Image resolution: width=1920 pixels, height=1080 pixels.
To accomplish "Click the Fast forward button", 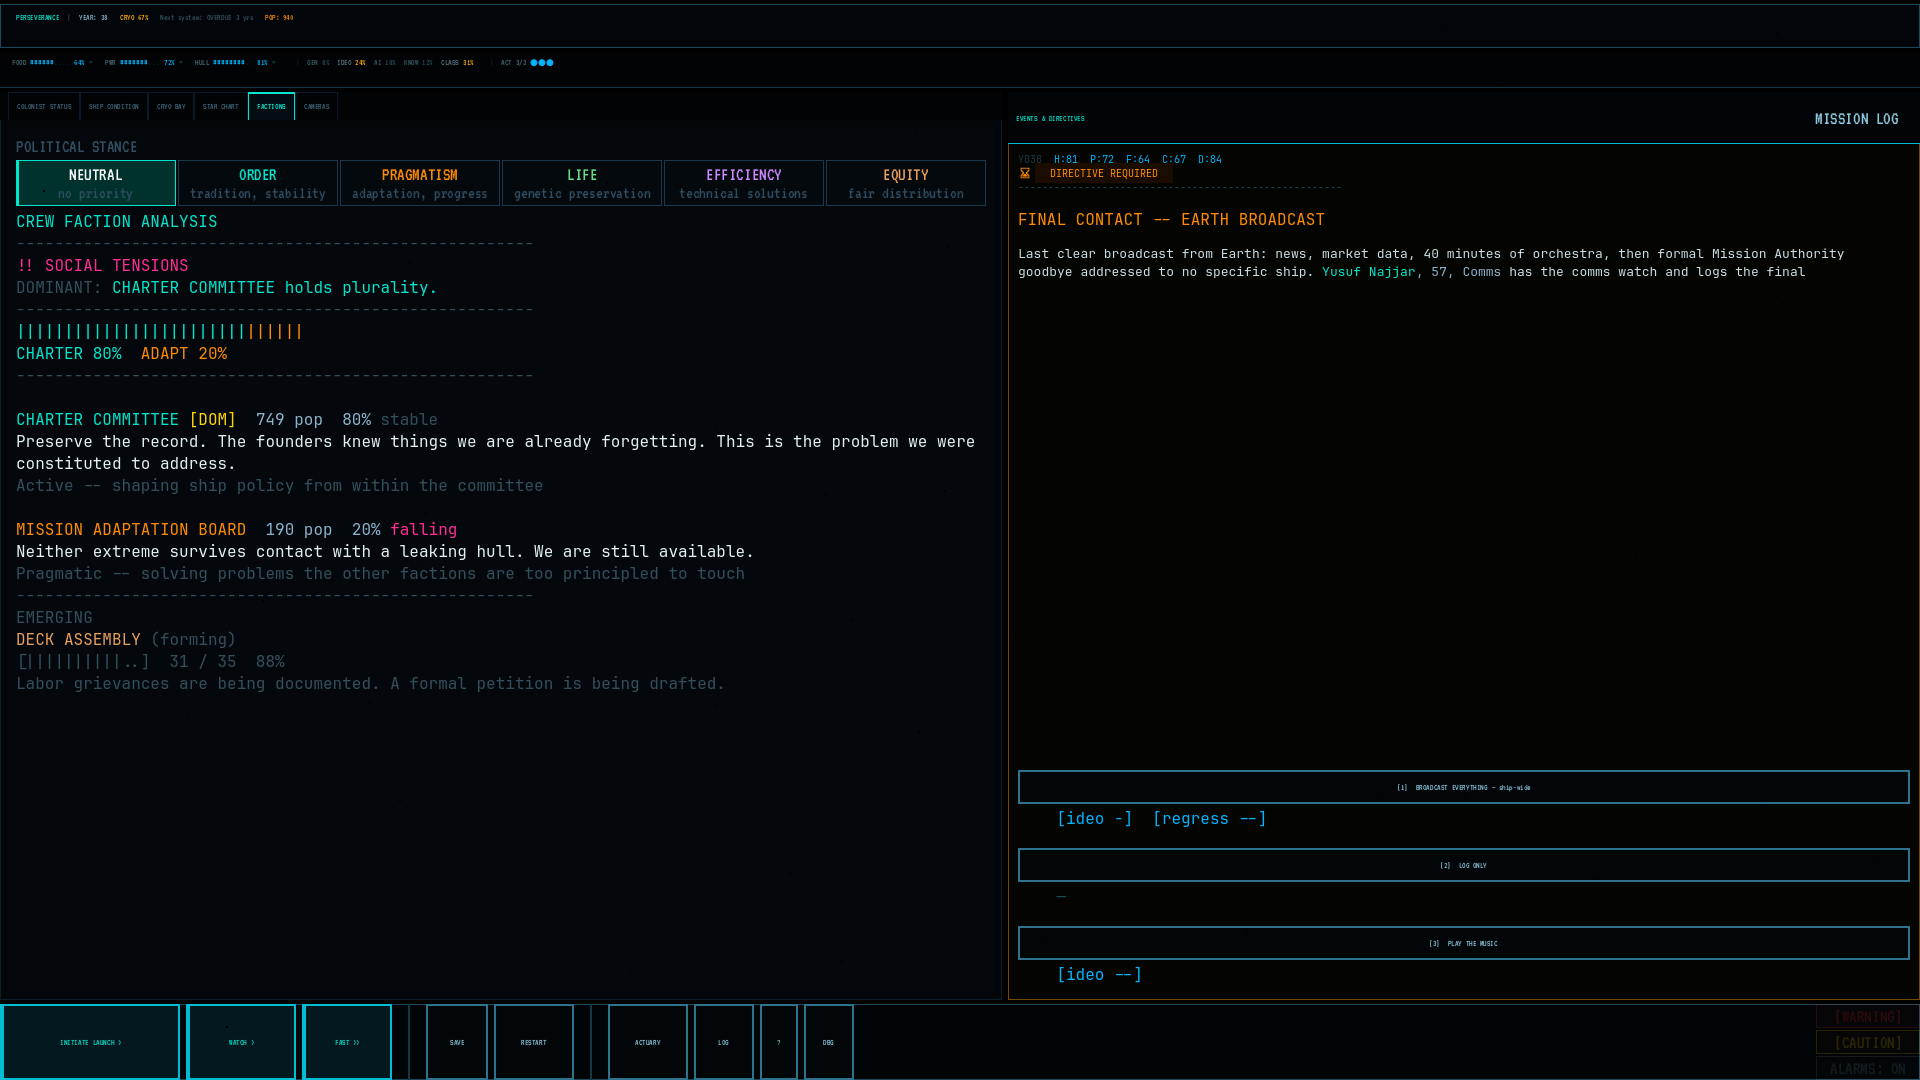I will pyautogui.click(x=347, y=1042).
